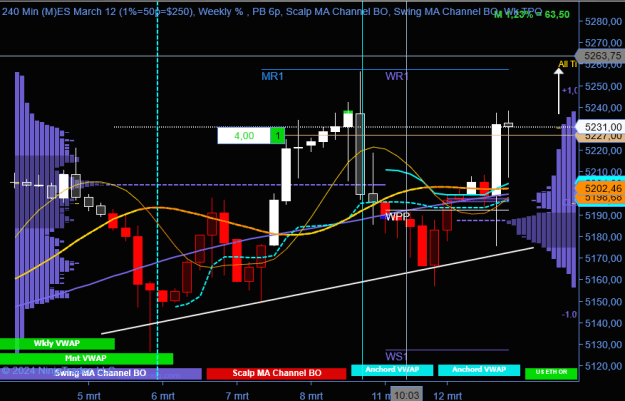625x401 pixels.
Task: Click the WS1 support level label
Action: point(396,356)
